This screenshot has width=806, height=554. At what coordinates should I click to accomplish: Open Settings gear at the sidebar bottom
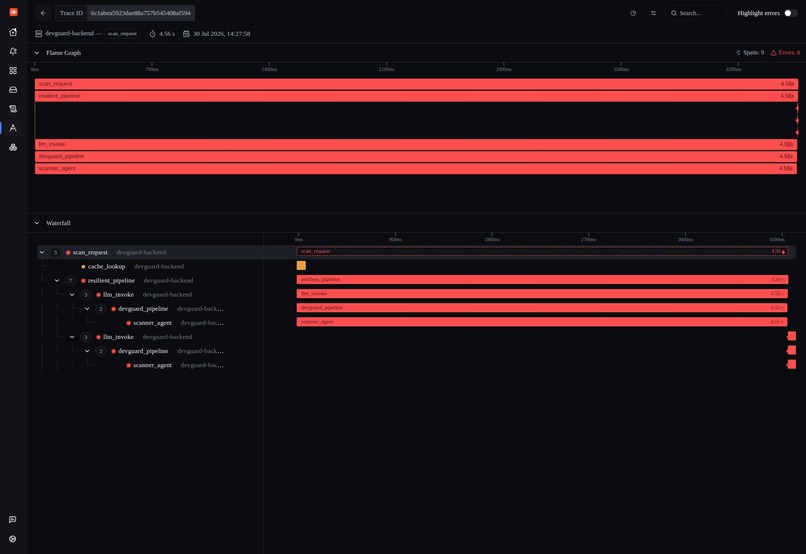point(13,539)
